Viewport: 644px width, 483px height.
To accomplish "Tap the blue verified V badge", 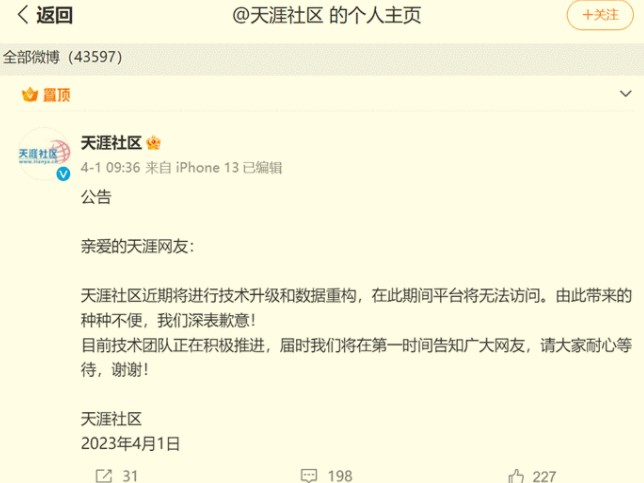I will [x=63, y=174].
